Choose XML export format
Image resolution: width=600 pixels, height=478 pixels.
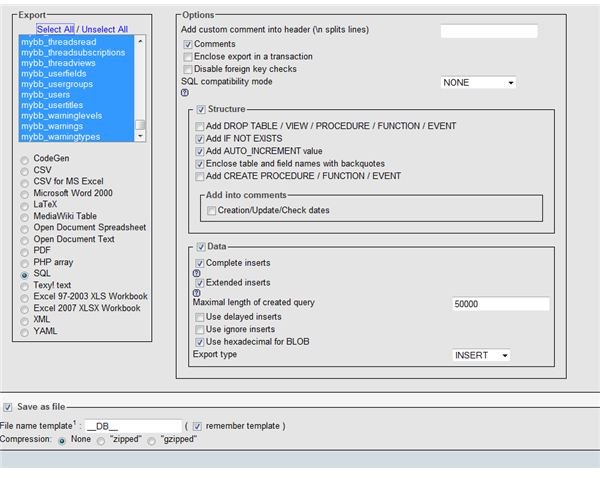[x=24, y=321]
